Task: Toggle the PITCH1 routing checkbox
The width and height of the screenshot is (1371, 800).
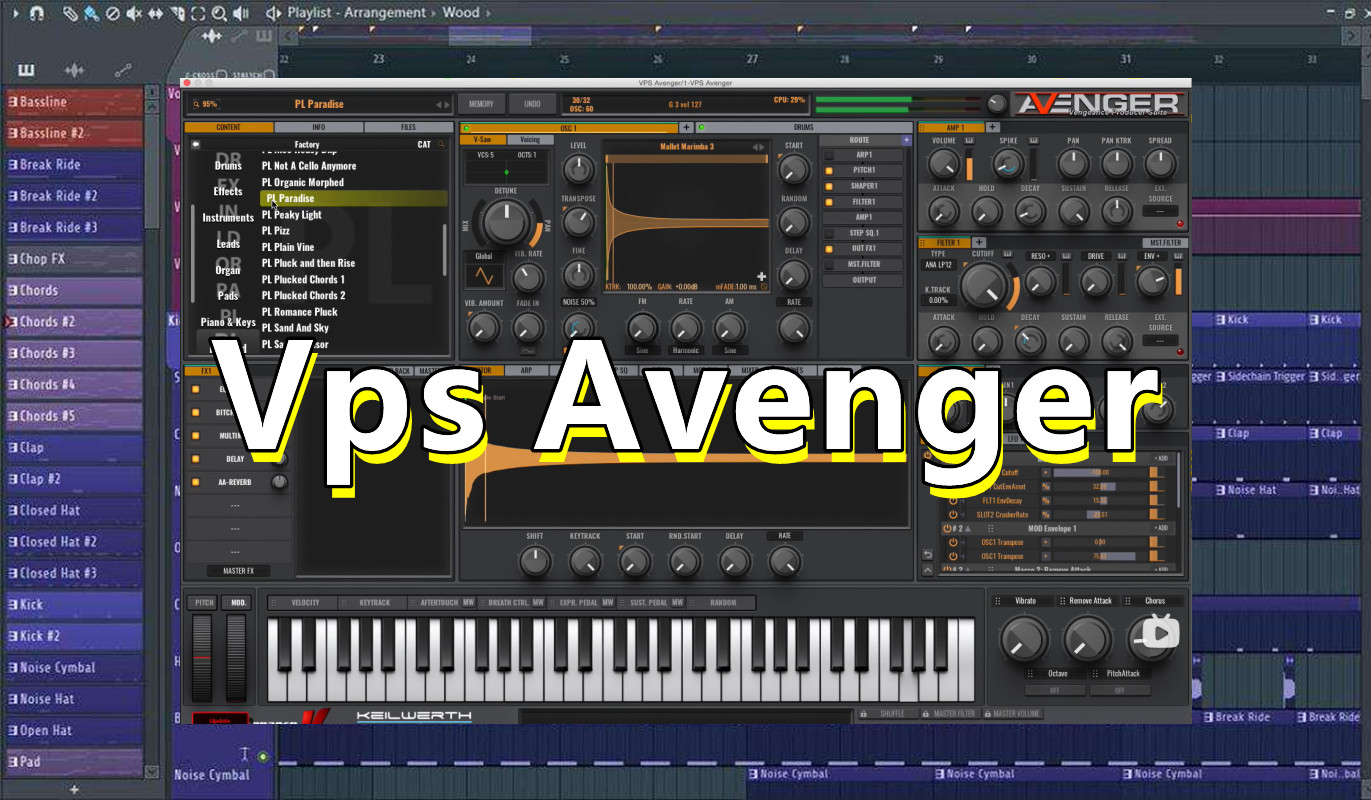Action: [x=828, y=170]
